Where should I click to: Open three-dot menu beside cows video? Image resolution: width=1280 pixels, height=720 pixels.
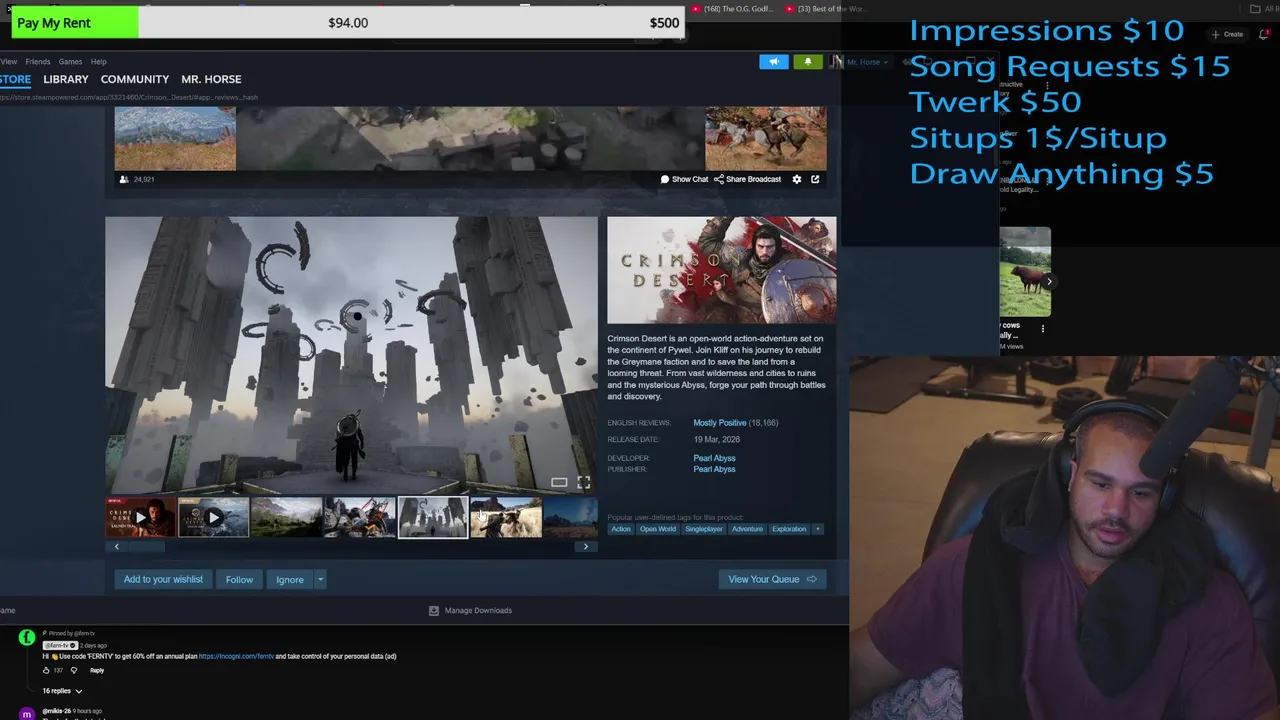(x=1043, y=328)
